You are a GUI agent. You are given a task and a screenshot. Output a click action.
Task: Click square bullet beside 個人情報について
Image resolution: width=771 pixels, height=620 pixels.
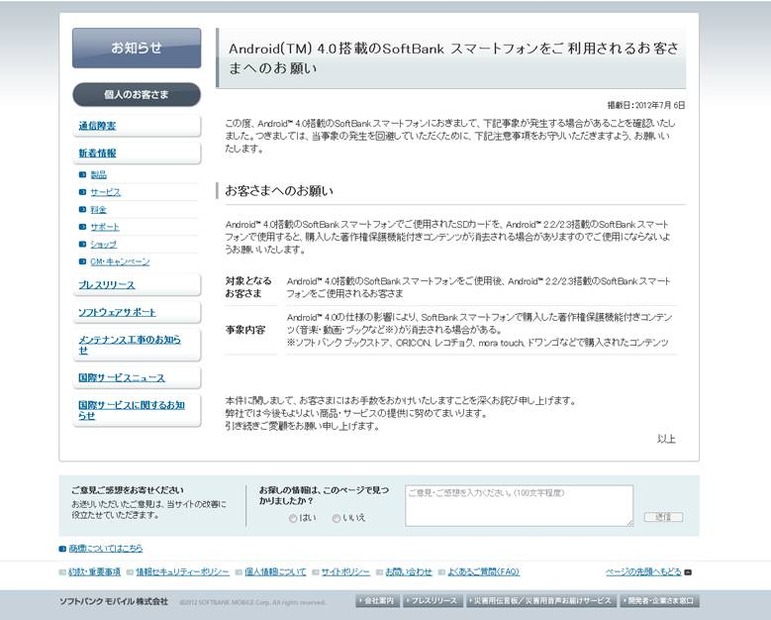click(x=239, y=572)
